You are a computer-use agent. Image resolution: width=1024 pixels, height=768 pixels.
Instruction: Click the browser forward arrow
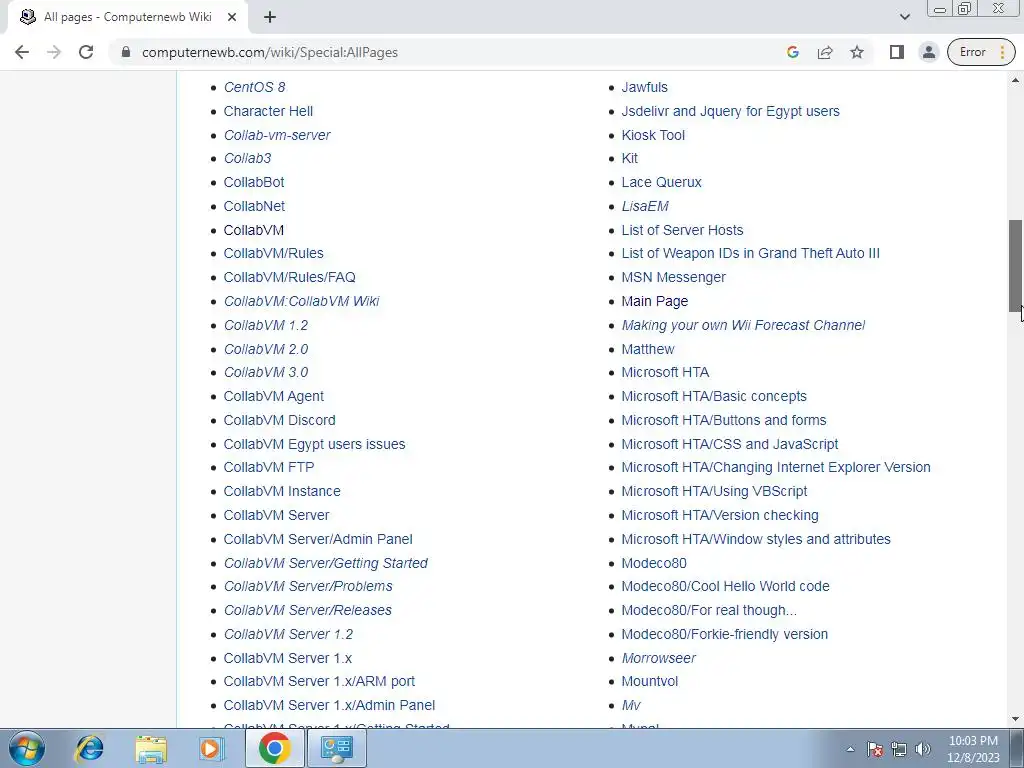coord(54,52)
